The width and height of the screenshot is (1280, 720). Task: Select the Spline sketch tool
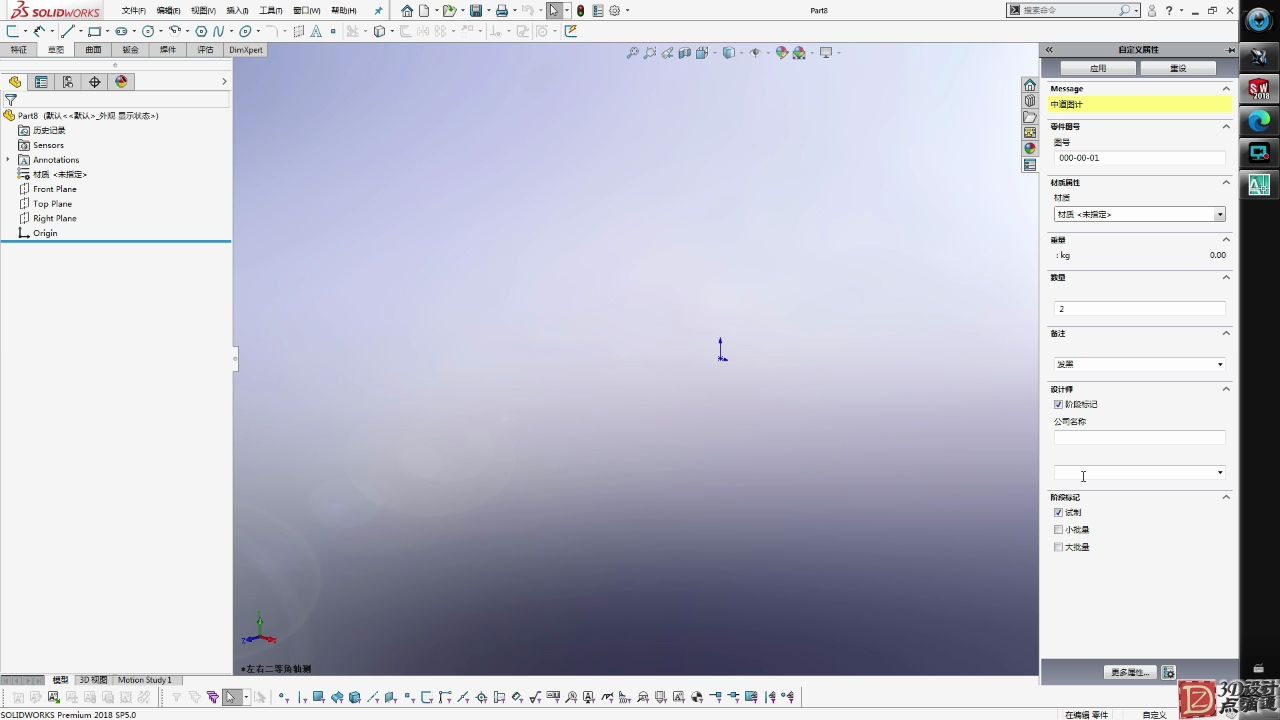[x=217, y=31]
